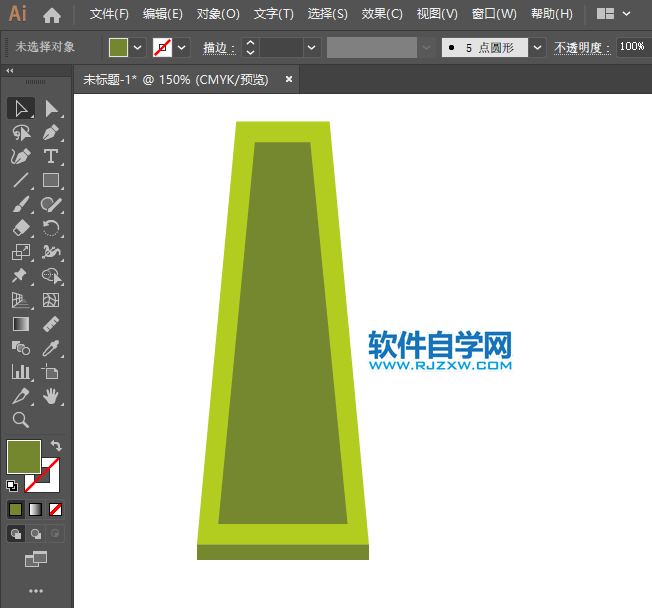Click the 描边 stroke panel link

pyautogui.click(x=219, y=48)
